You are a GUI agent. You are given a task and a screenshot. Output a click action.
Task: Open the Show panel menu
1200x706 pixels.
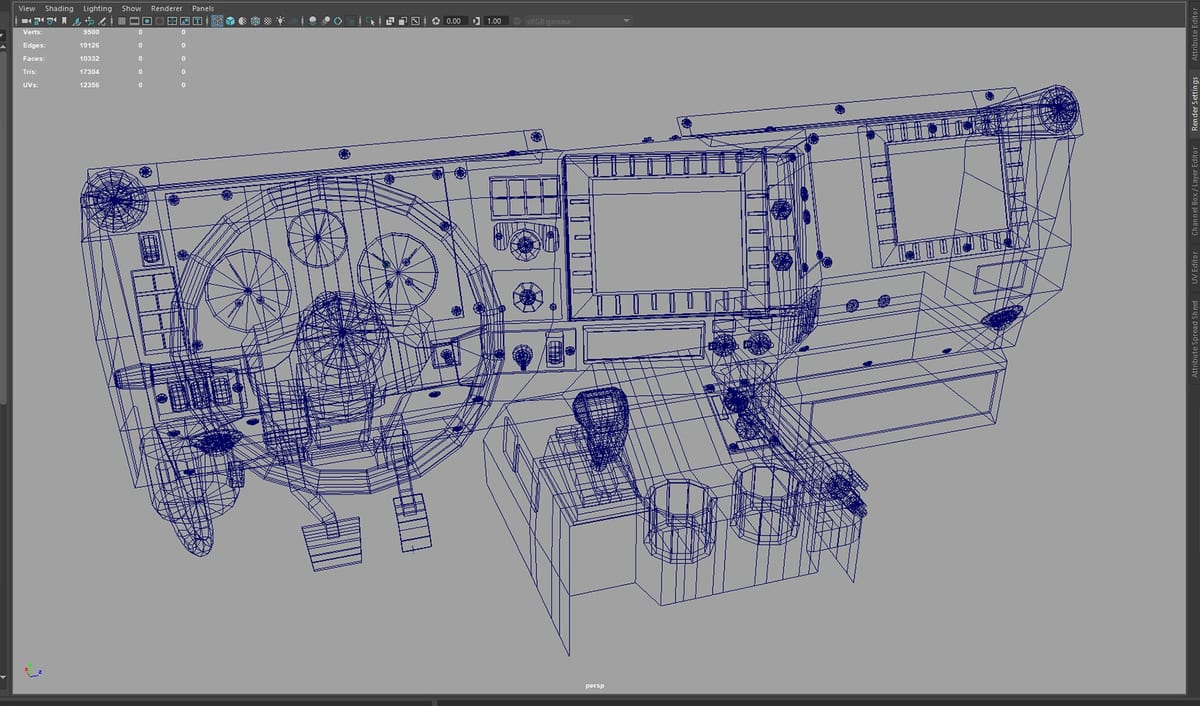point(131,8)
